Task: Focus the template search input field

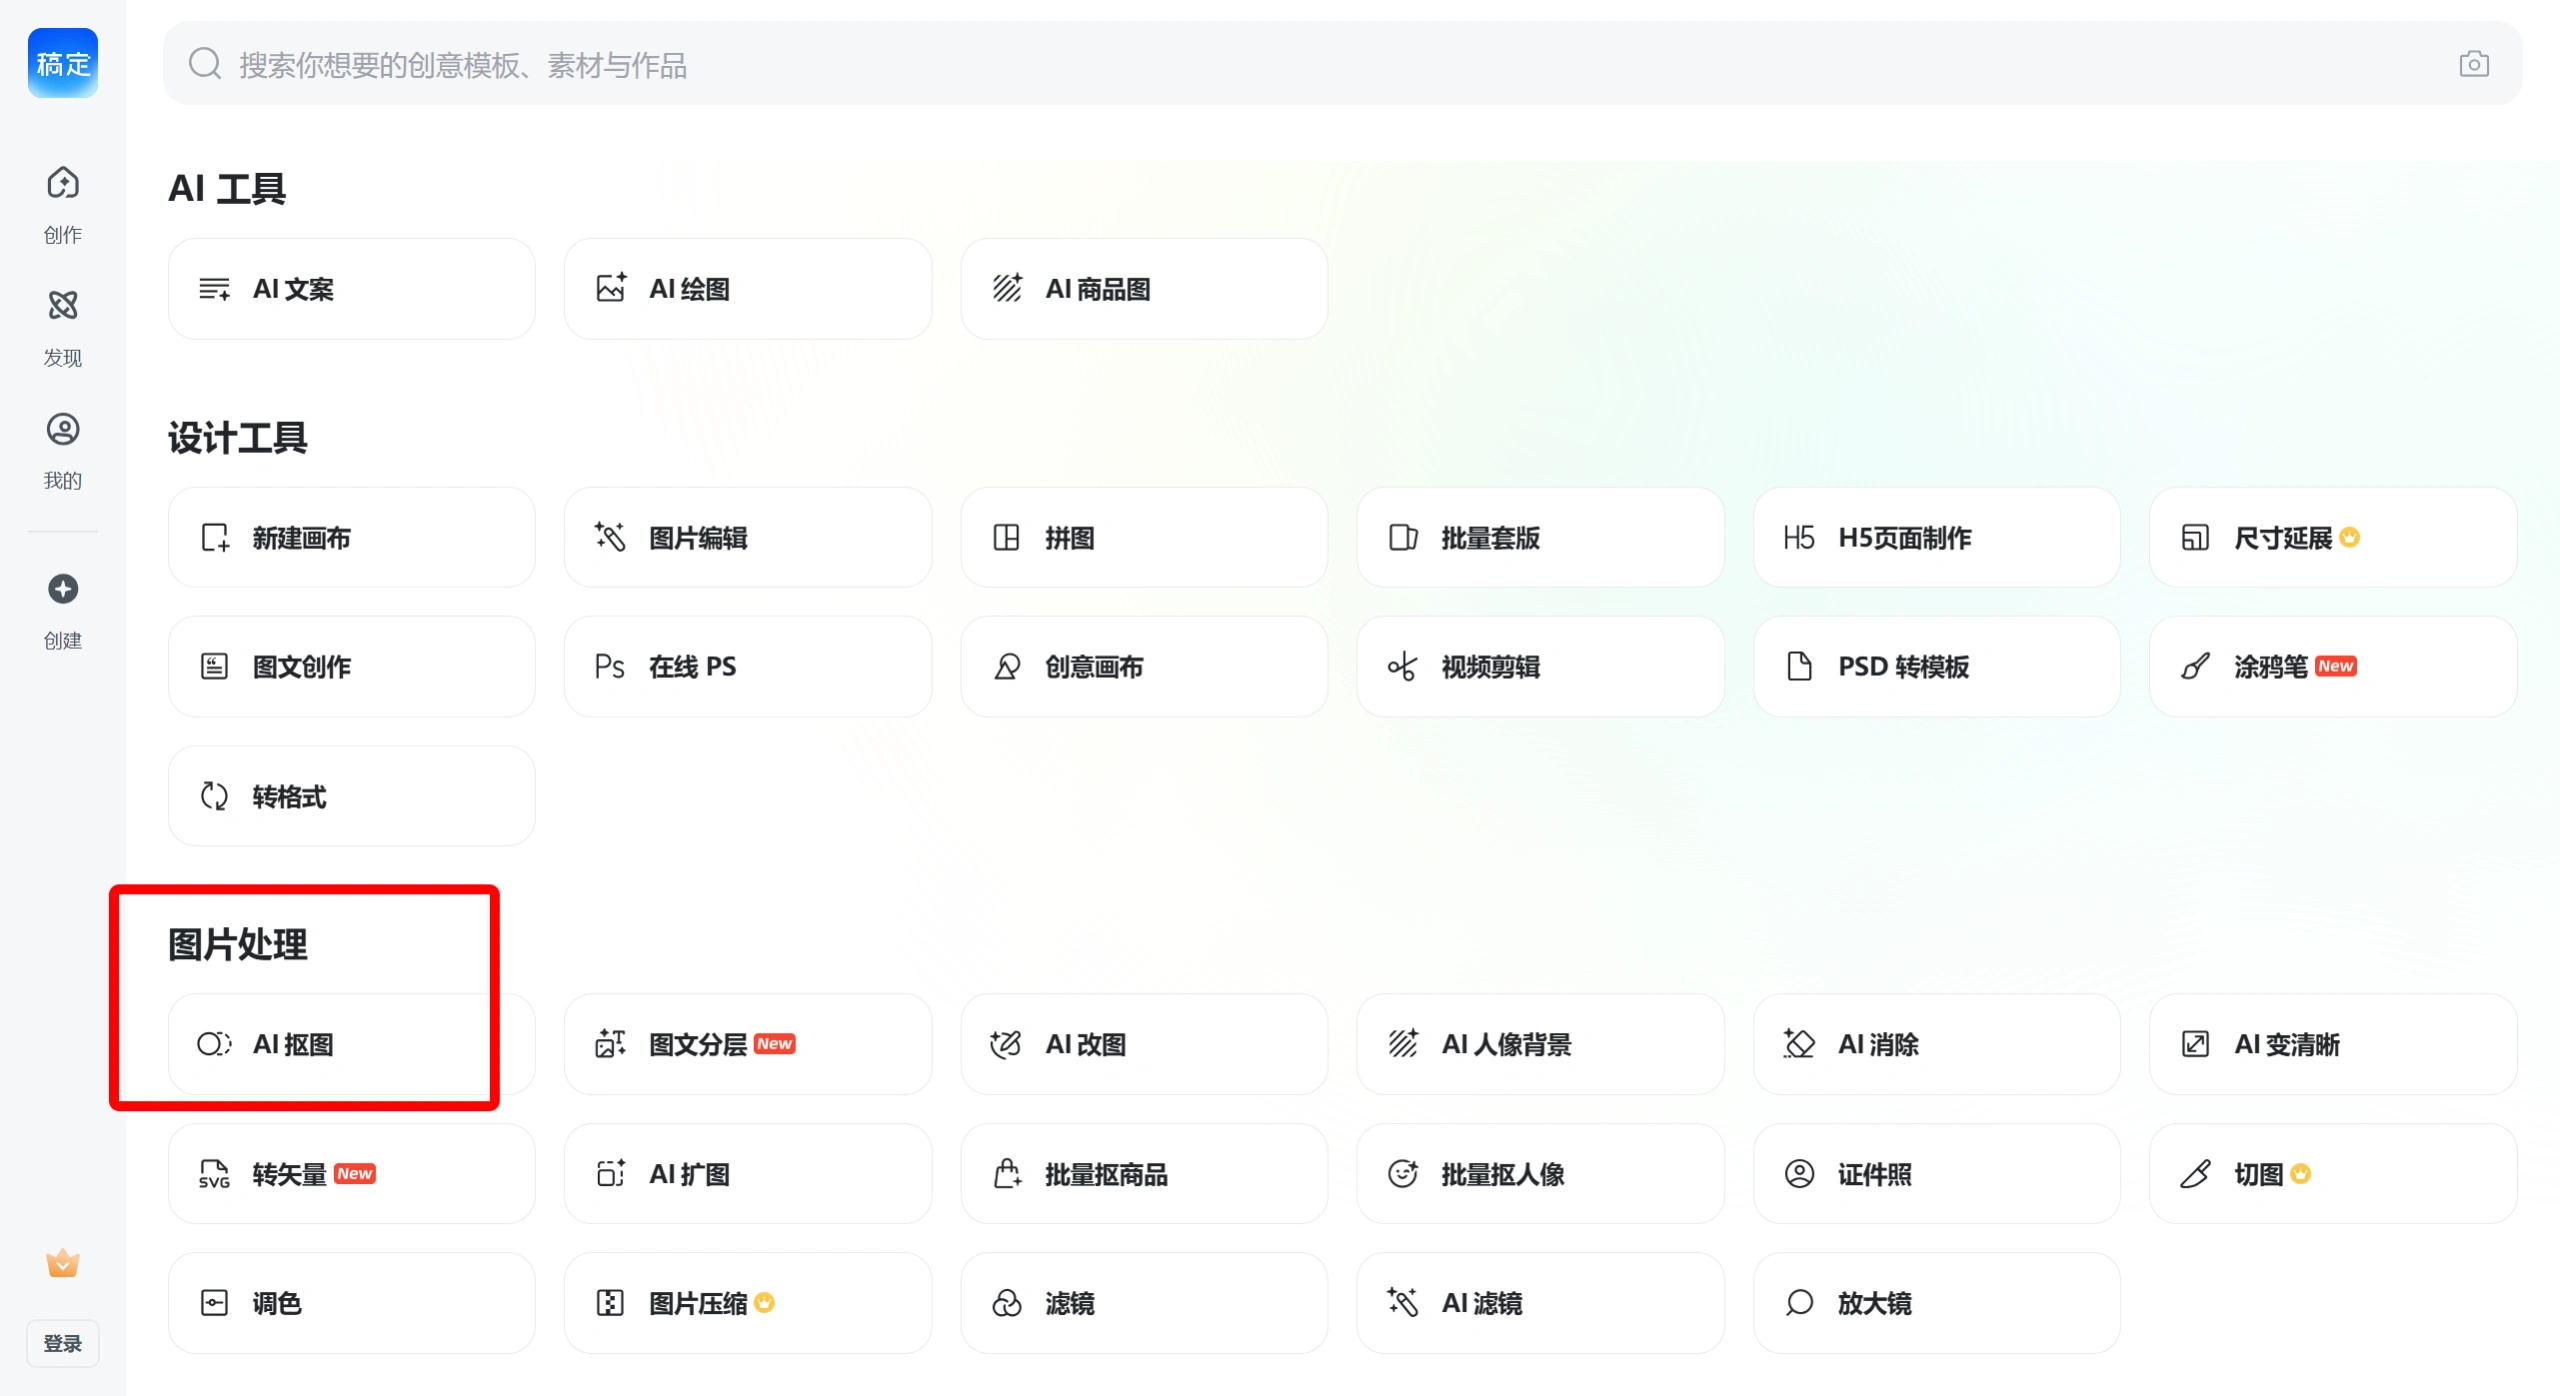Action: click(x=1342, y=64)
